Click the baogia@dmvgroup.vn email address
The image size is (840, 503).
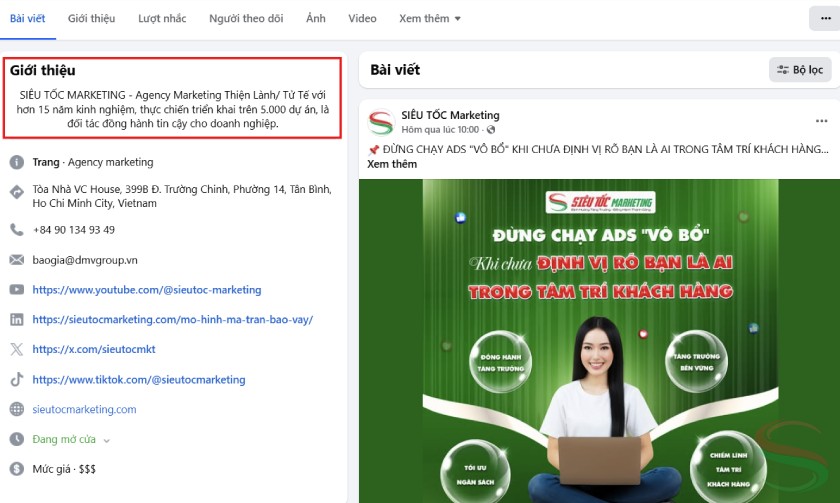click(85, 260)
